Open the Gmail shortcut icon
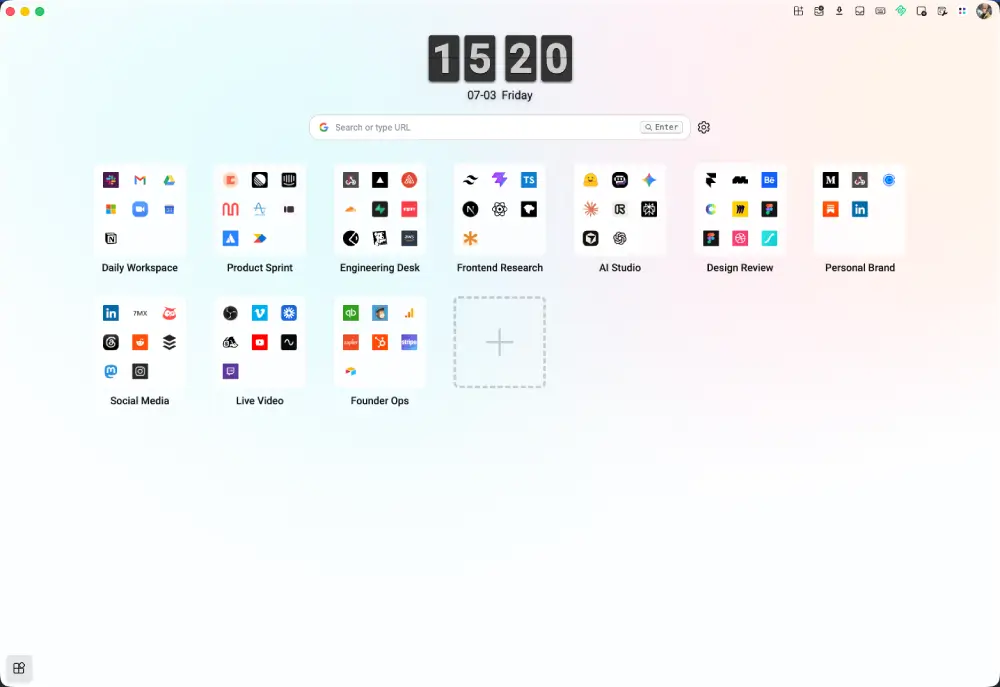 pos(140,181)
